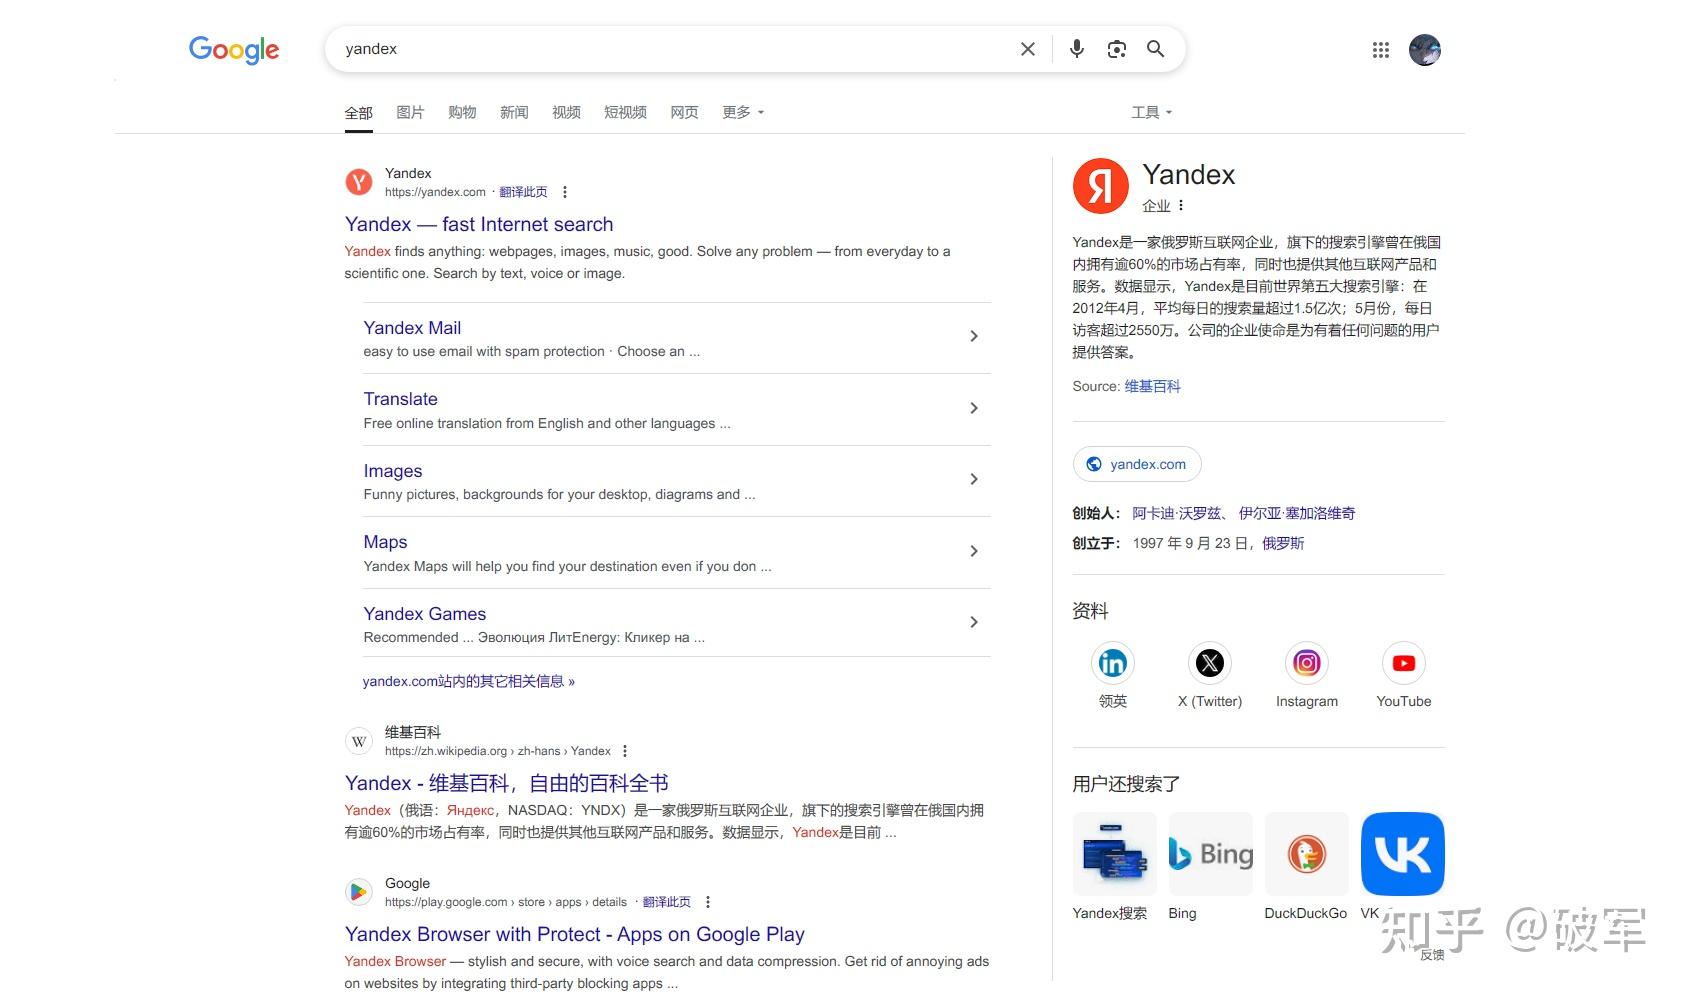Switch to the 网页 tab

[684, 112]
